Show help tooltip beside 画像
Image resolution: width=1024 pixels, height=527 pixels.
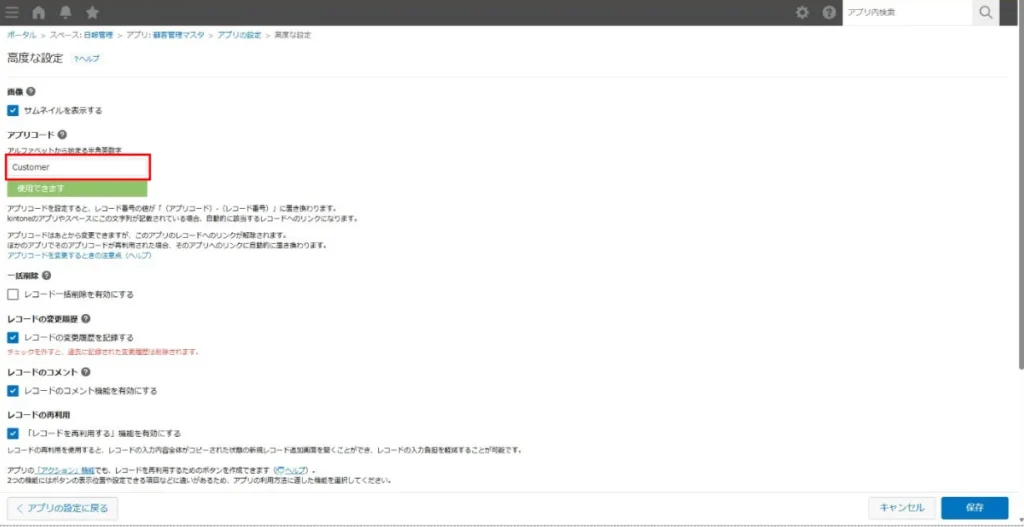pyautogui.click(x=31, y=92)
